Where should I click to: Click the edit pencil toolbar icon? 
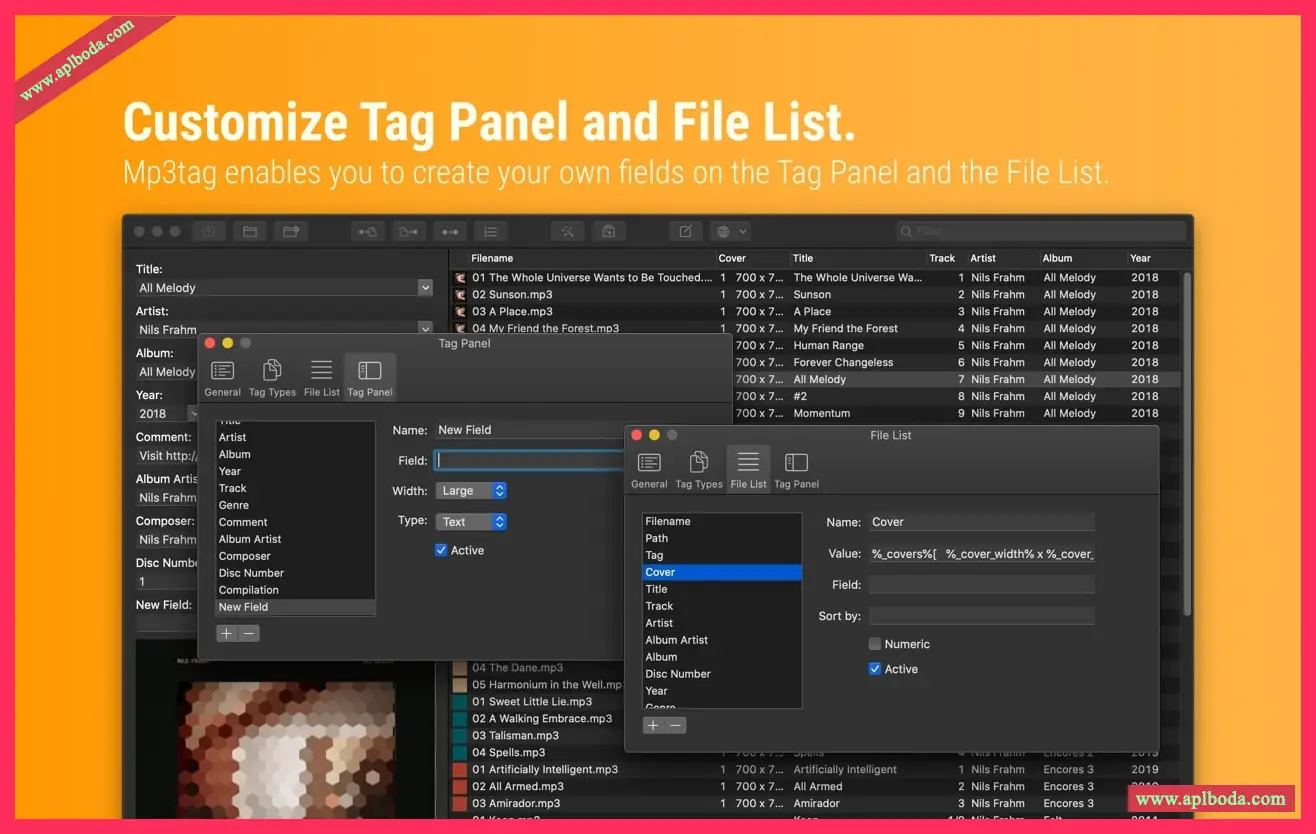[x=685, y=231]
